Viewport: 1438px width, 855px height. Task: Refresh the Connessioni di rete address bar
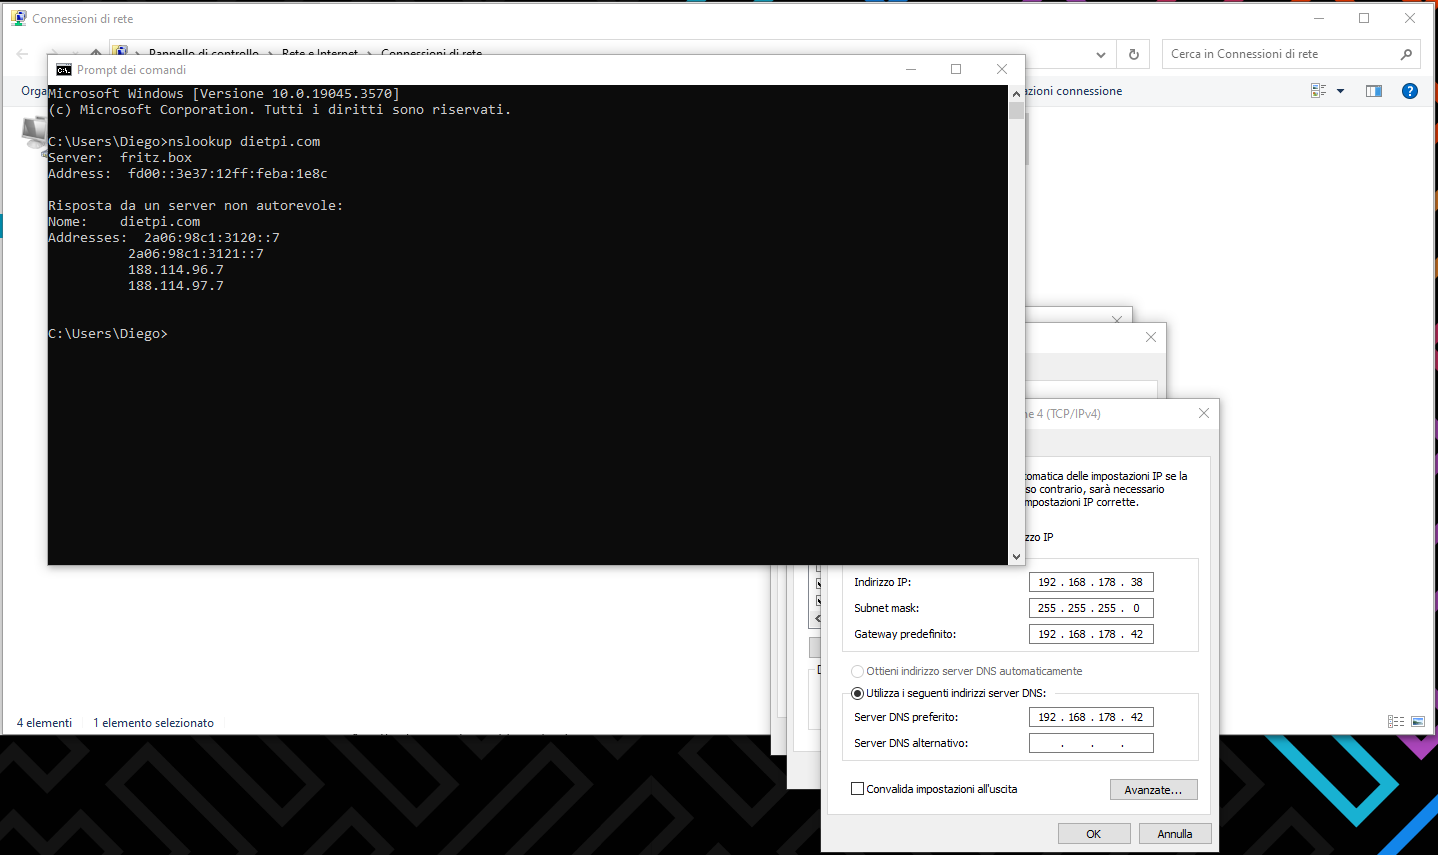pyautogui.click(x=1133, y=54)
